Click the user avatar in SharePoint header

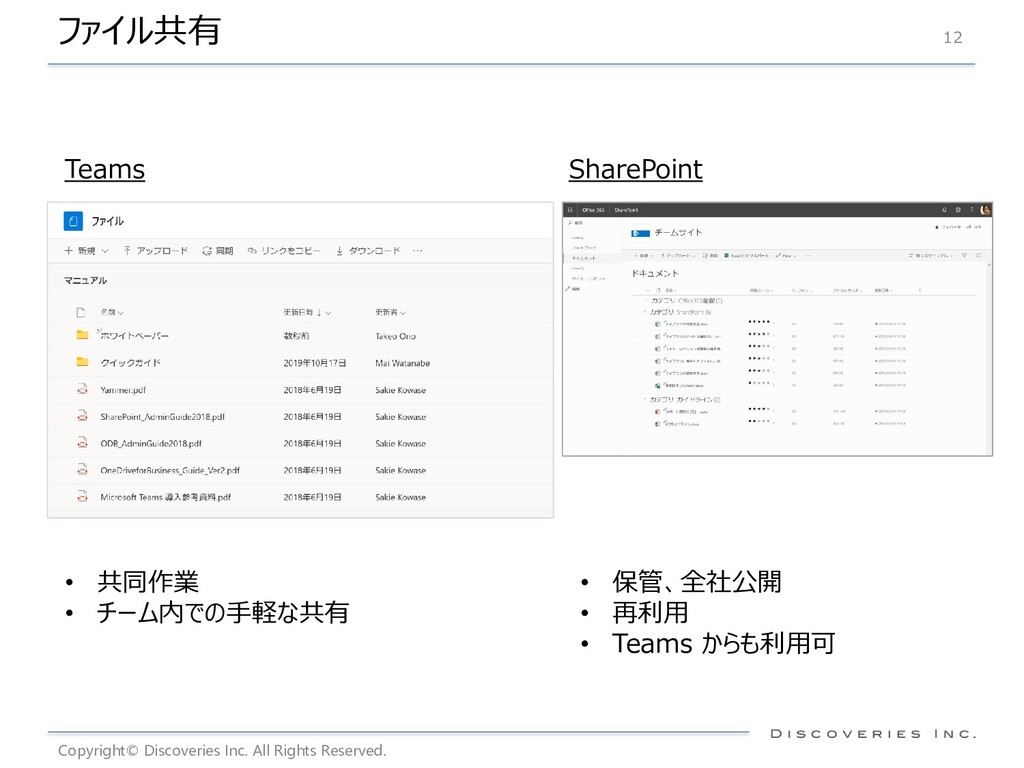click(985, 210)
